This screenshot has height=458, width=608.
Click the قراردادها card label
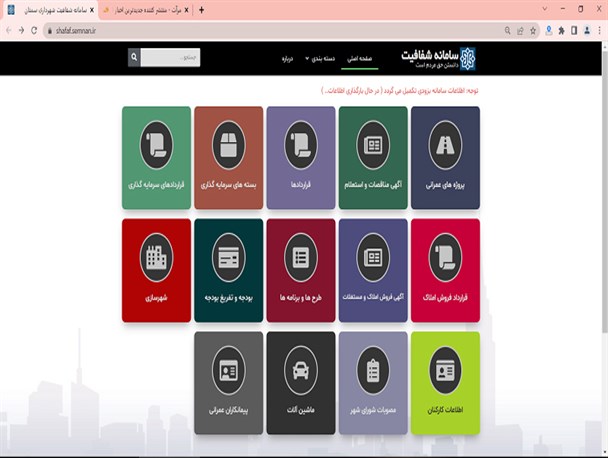301,185
